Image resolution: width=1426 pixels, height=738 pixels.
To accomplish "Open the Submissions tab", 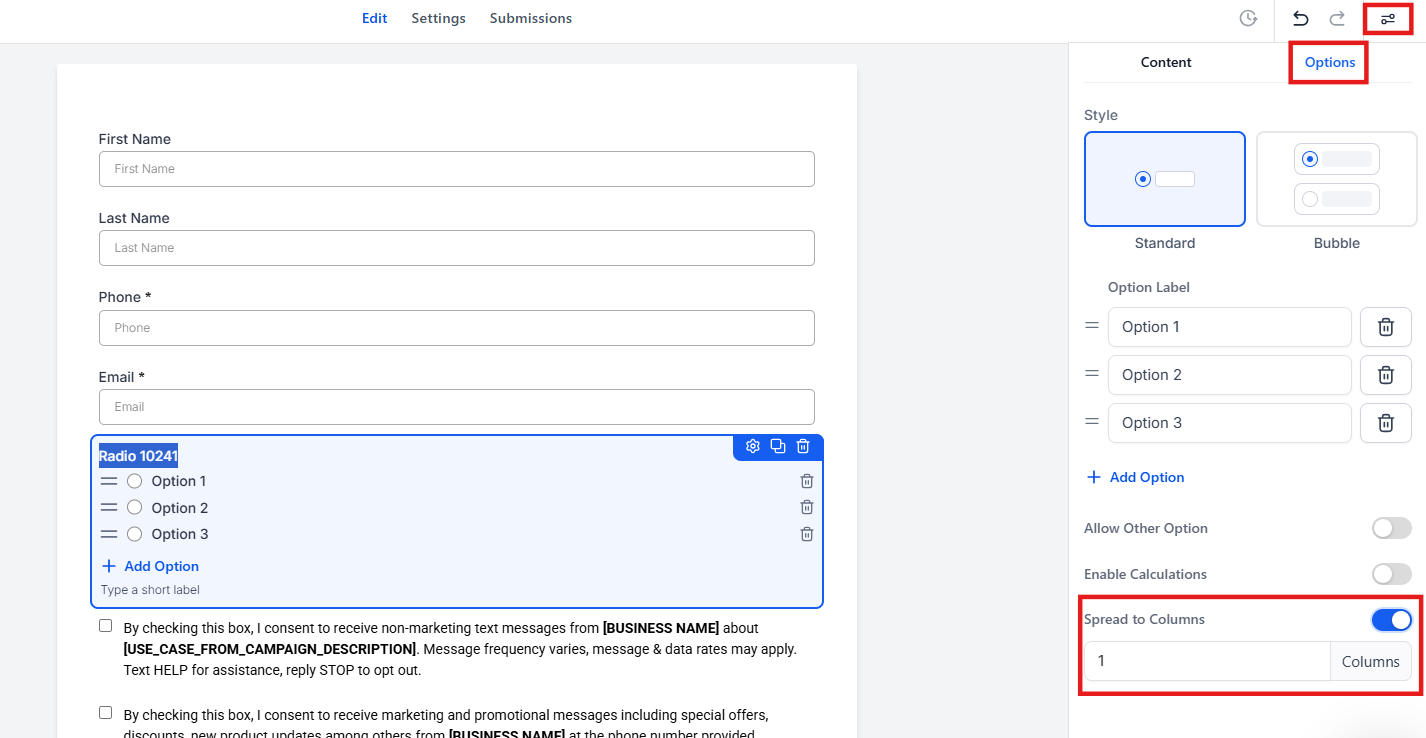I will point(530,18).
